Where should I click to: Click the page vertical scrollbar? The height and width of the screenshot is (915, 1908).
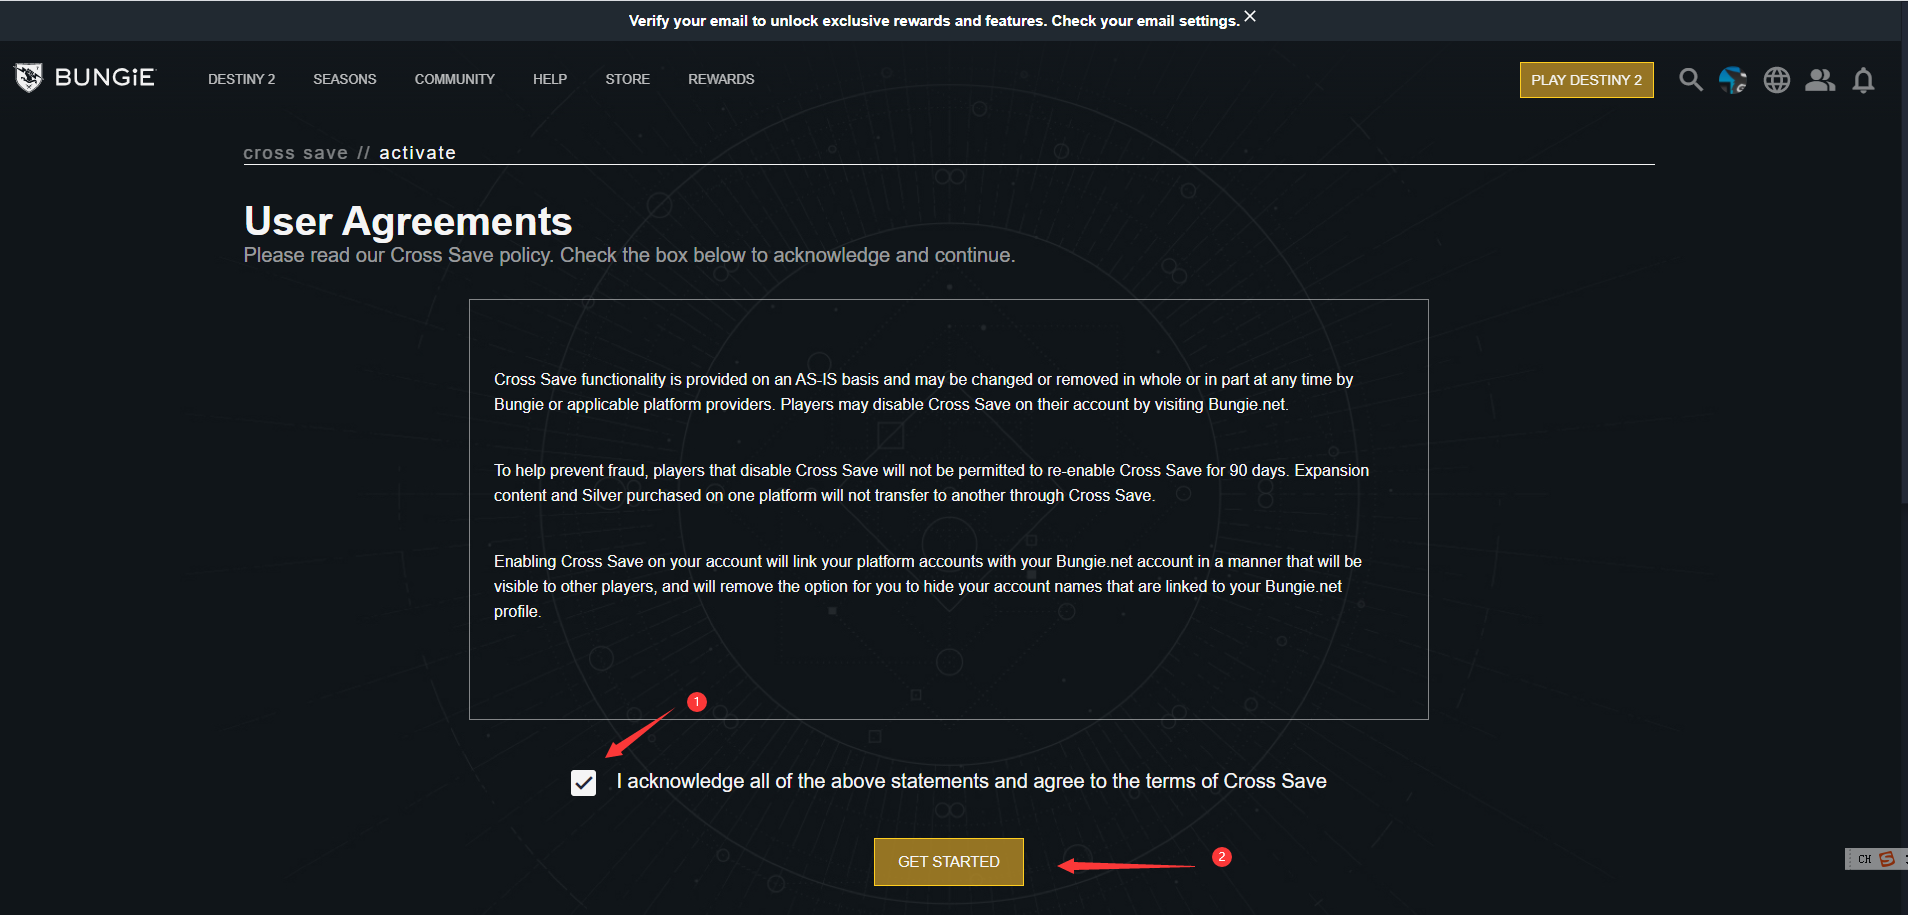coord(1903,300)
